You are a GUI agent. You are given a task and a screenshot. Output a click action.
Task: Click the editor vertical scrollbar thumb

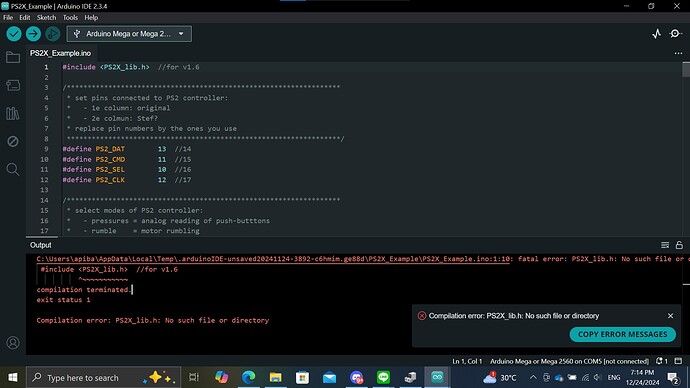(686, 70)
